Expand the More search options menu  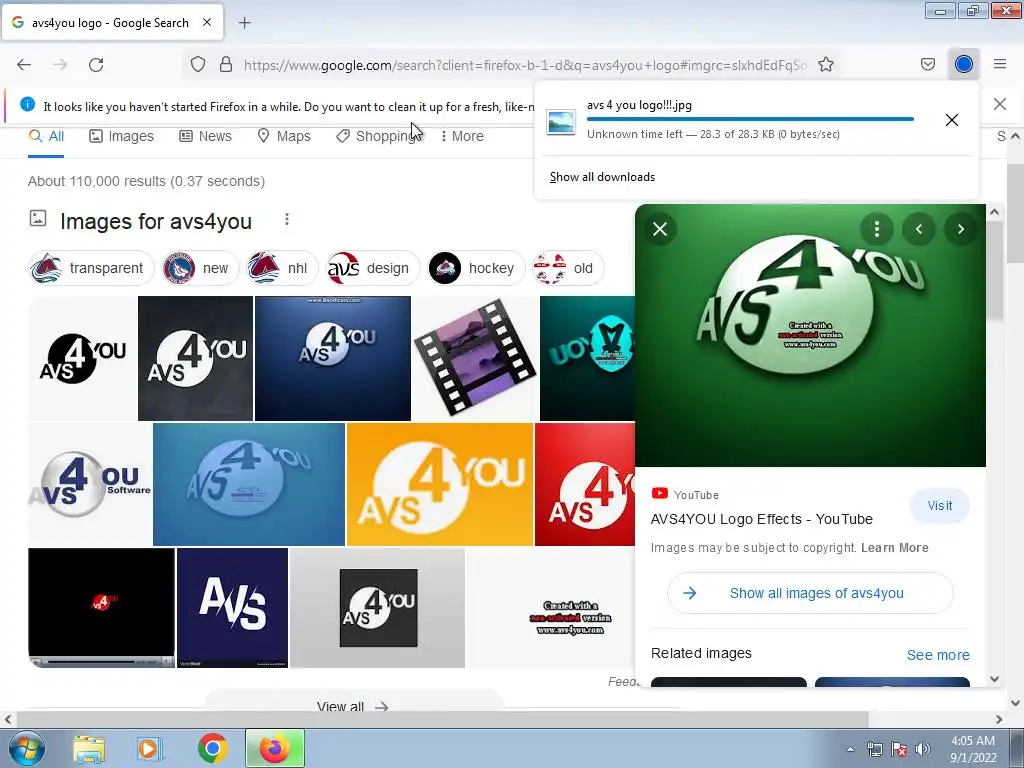[462, 136]
